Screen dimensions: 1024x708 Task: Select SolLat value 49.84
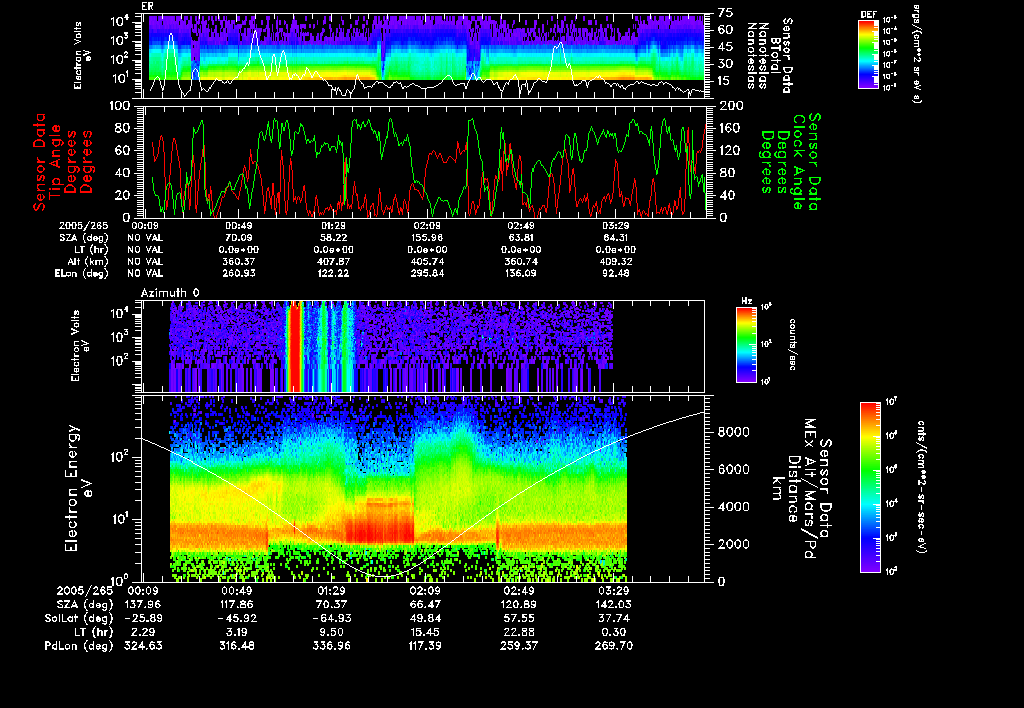point(425,619)
